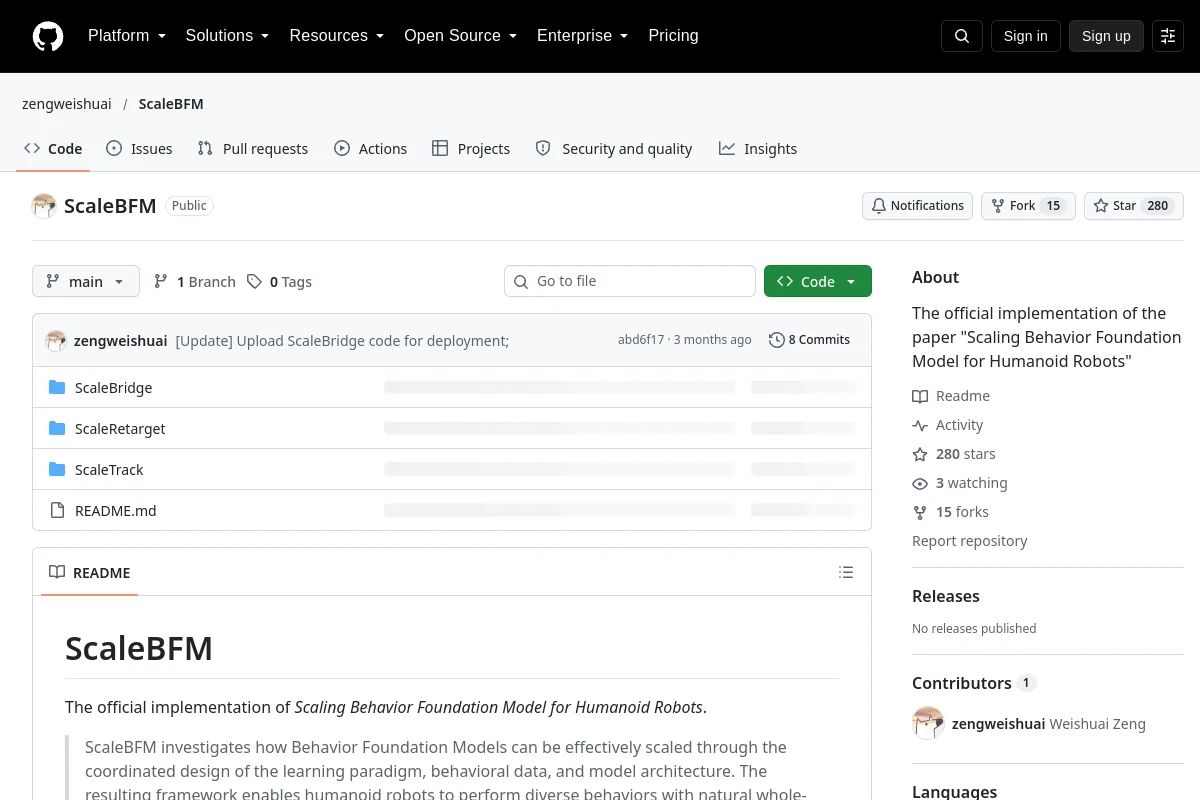Click Report repository link

click(x=970, y=541)
